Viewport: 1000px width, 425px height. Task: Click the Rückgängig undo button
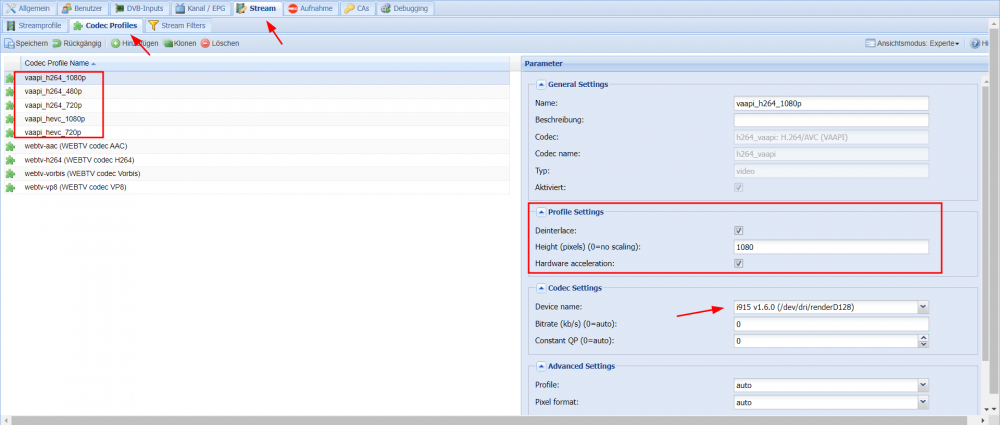(77, 43)
